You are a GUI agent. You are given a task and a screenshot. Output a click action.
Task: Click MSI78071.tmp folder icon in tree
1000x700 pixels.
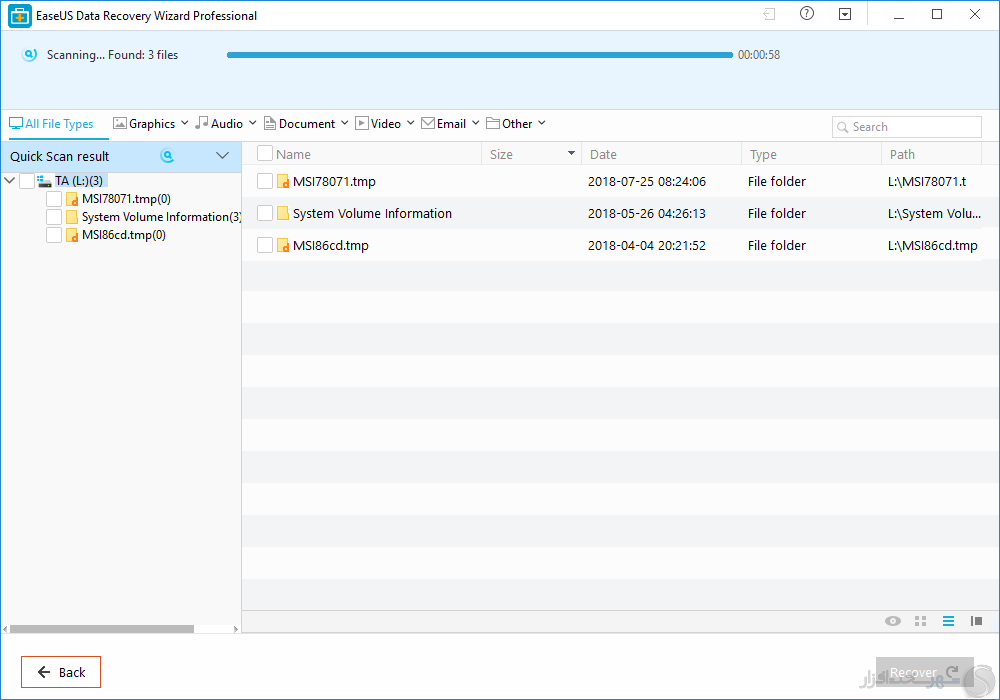(72, 200)
